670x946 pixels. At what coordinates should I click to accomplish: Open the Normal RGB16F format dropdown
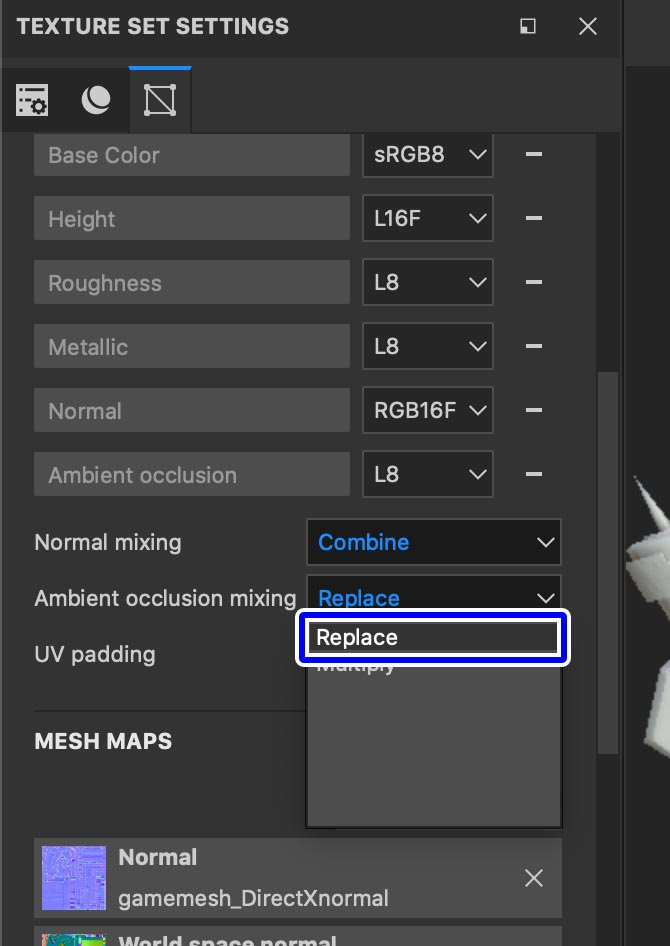(428, 410)
